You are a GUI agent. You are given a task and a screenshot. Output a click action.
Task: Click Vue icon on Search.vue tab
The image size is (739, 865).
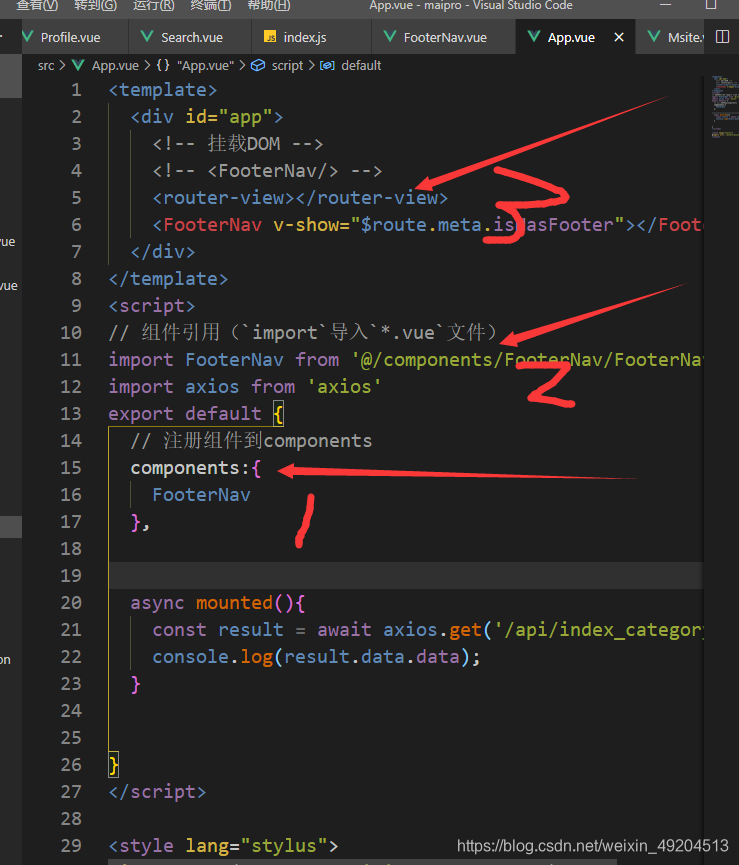tap(147, 37)
